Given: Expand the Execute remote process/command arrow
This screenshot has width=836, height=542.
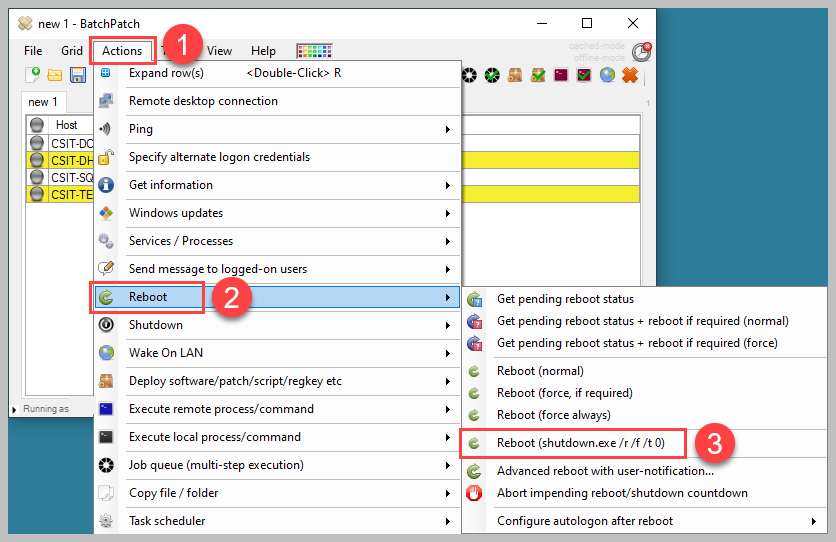Looking at the screenshot, I should click(448, 409).
